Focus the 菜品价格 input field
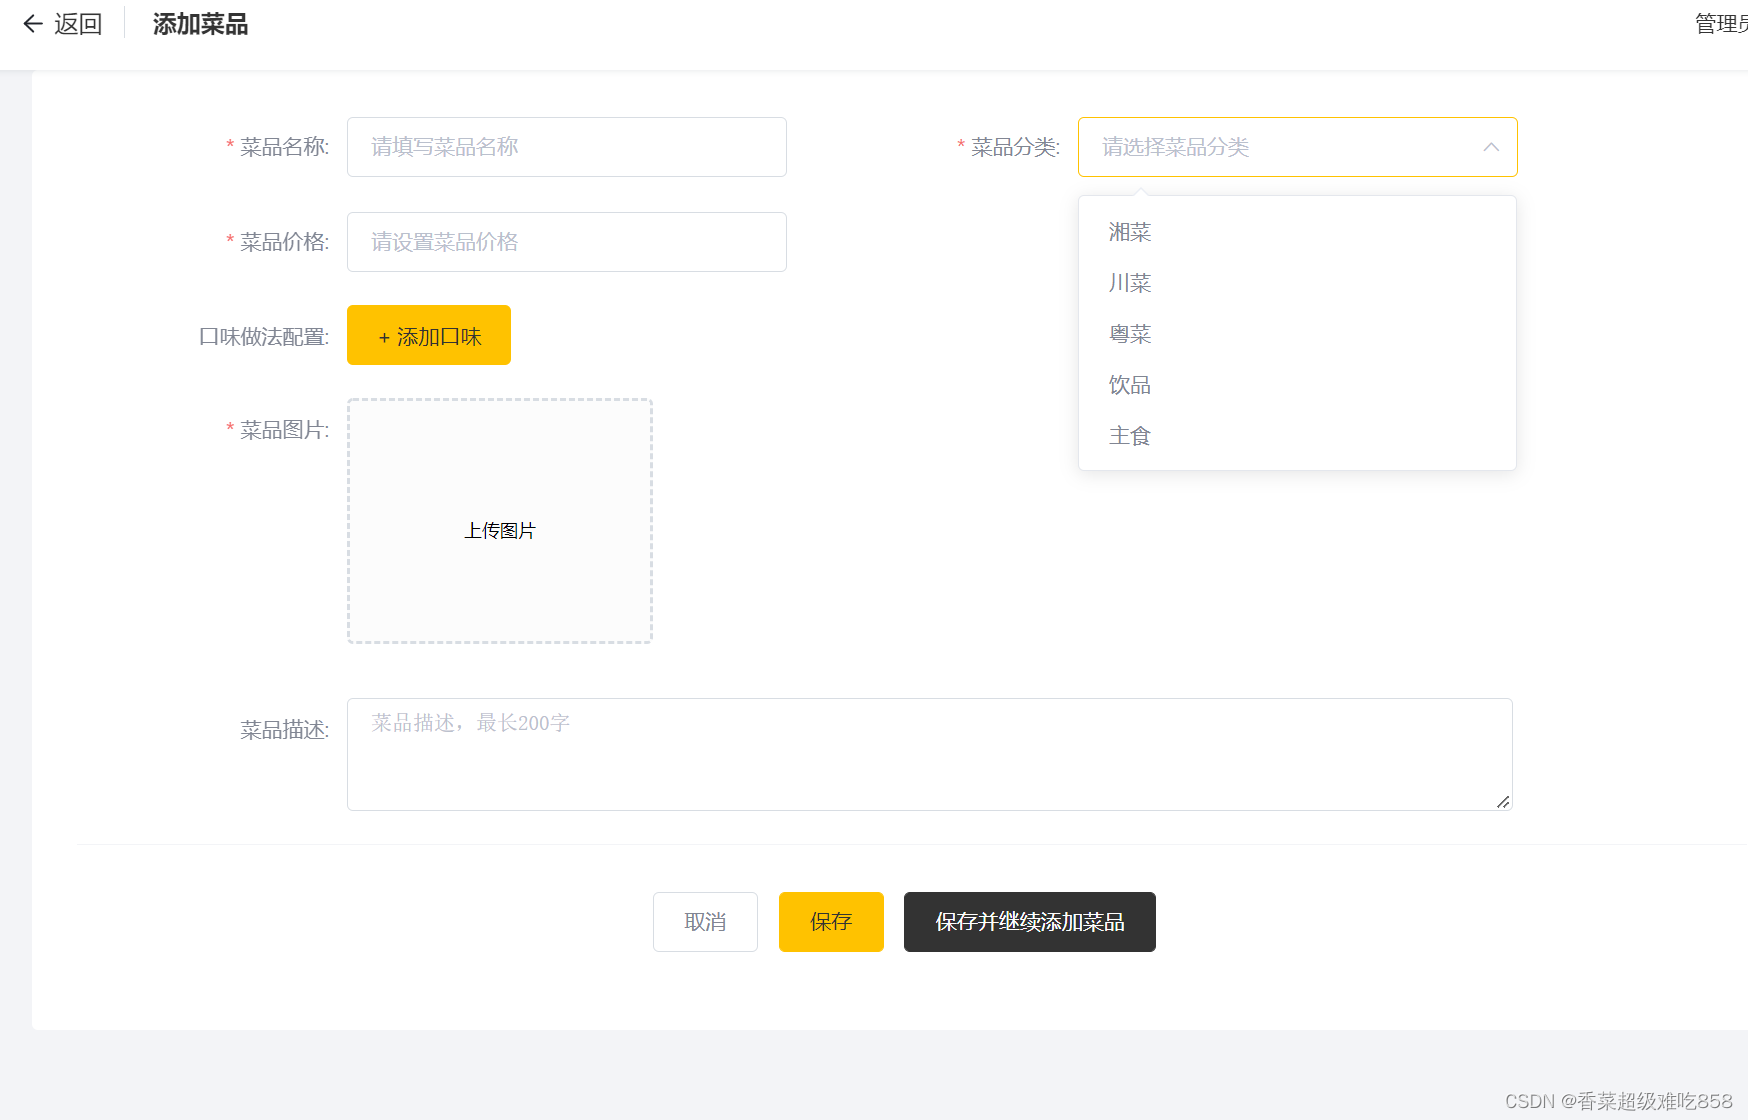The width and height of the screenshot is (1748, 1120). coord(567,242)
